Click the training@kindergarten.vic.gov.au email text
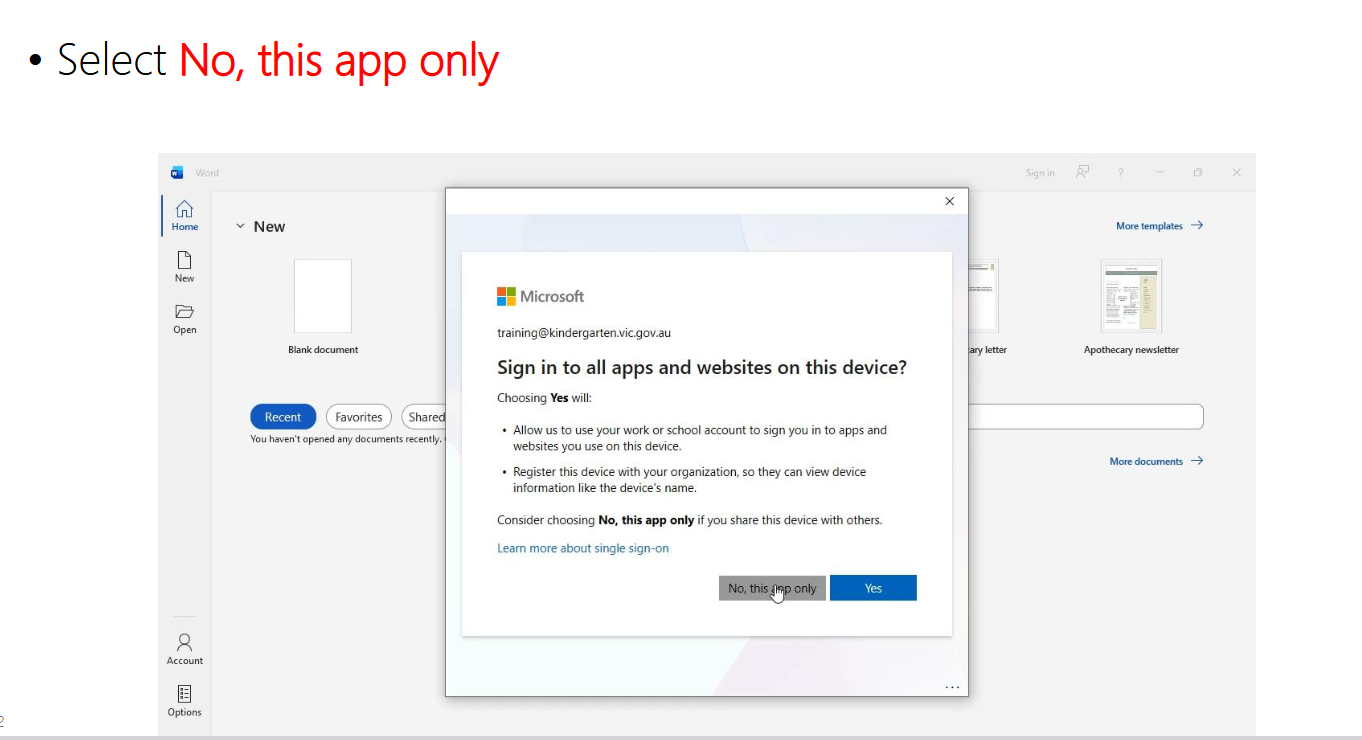The image size is (1362, 740). (x=584, y=333)
